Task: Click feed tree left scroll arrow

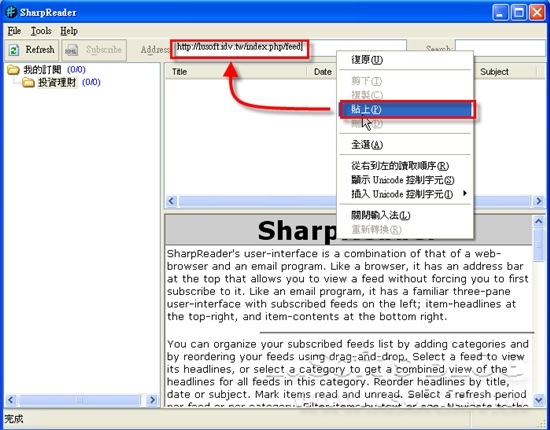Action: (11, 399)
